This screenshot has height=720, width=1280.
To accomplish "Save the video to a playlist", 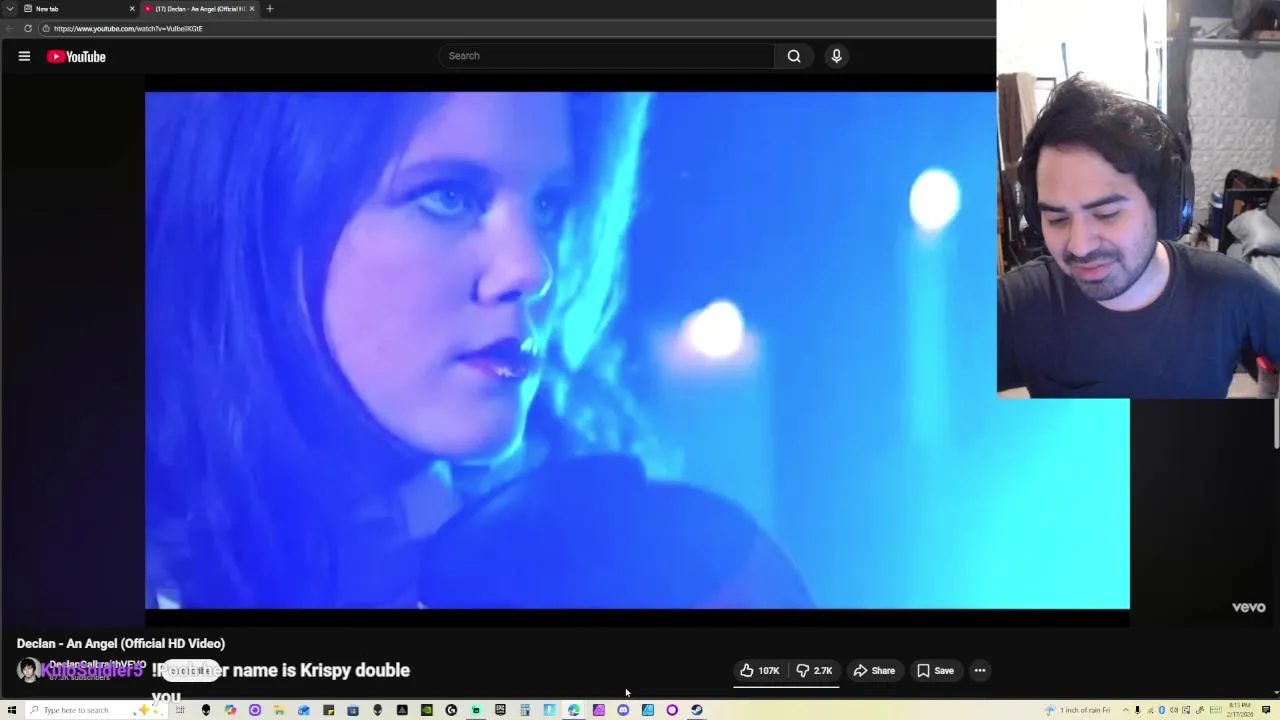I will click(935, 671).
